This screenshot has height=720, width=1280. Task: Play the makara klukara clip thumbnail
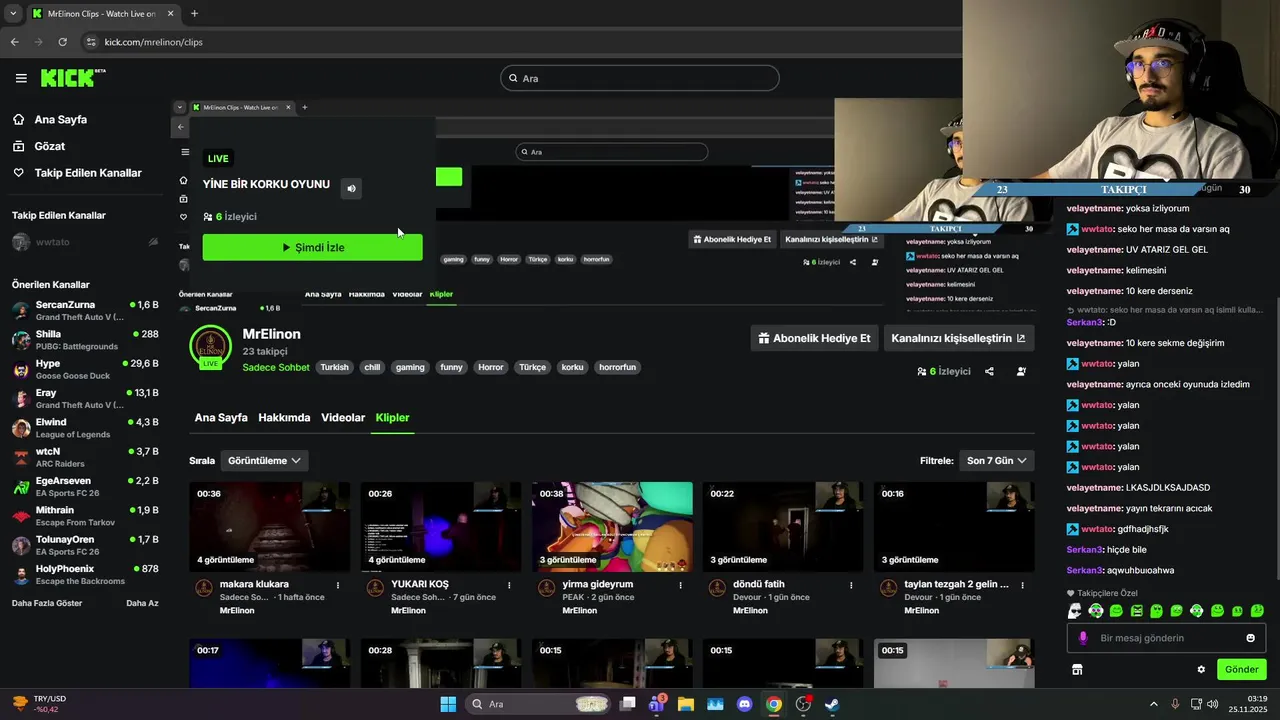point(269,527)
